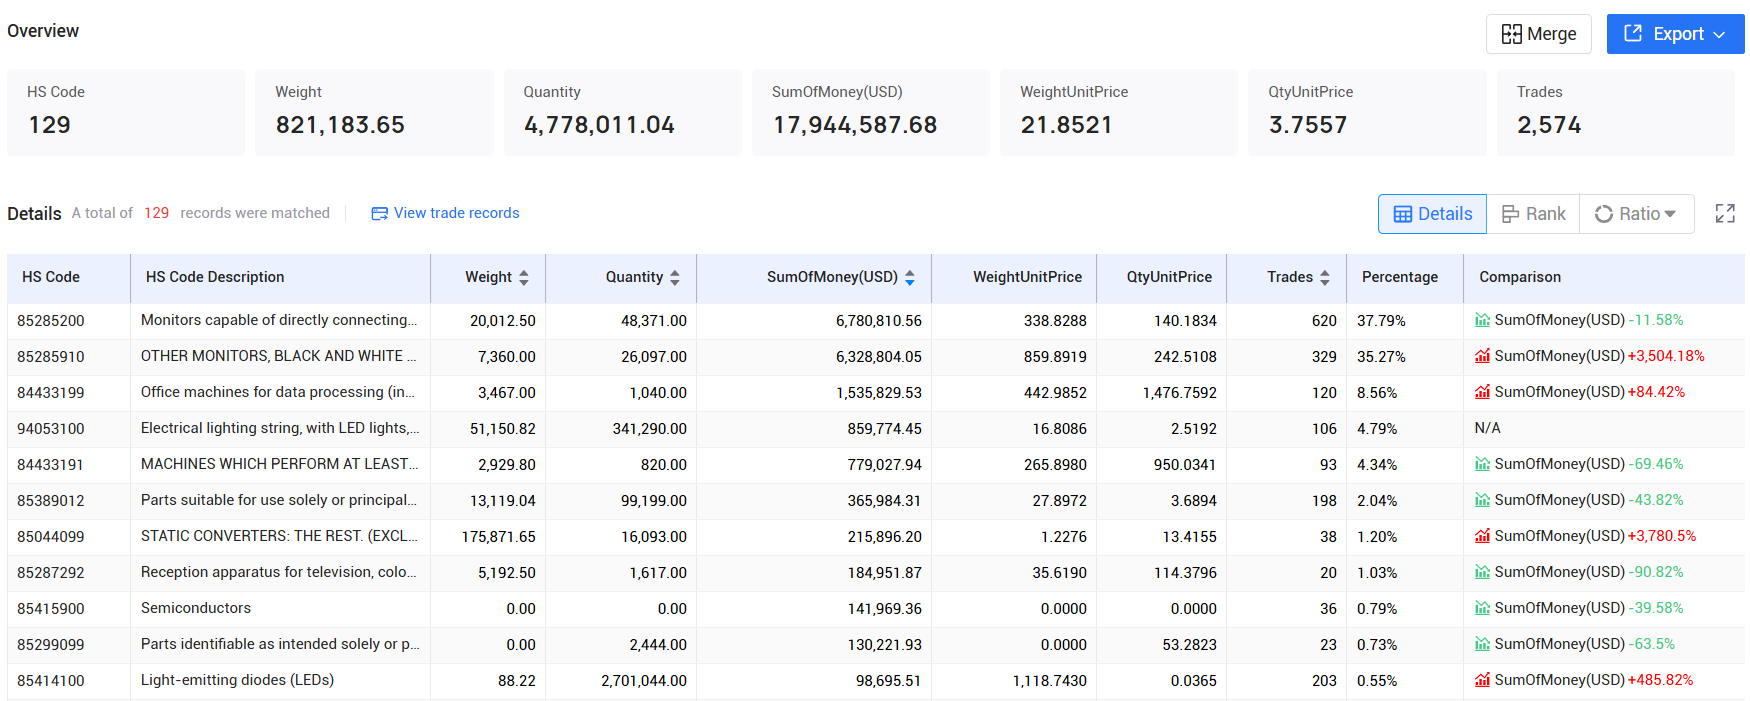Click the +3,780.5% comparison value

point(1662,536)
